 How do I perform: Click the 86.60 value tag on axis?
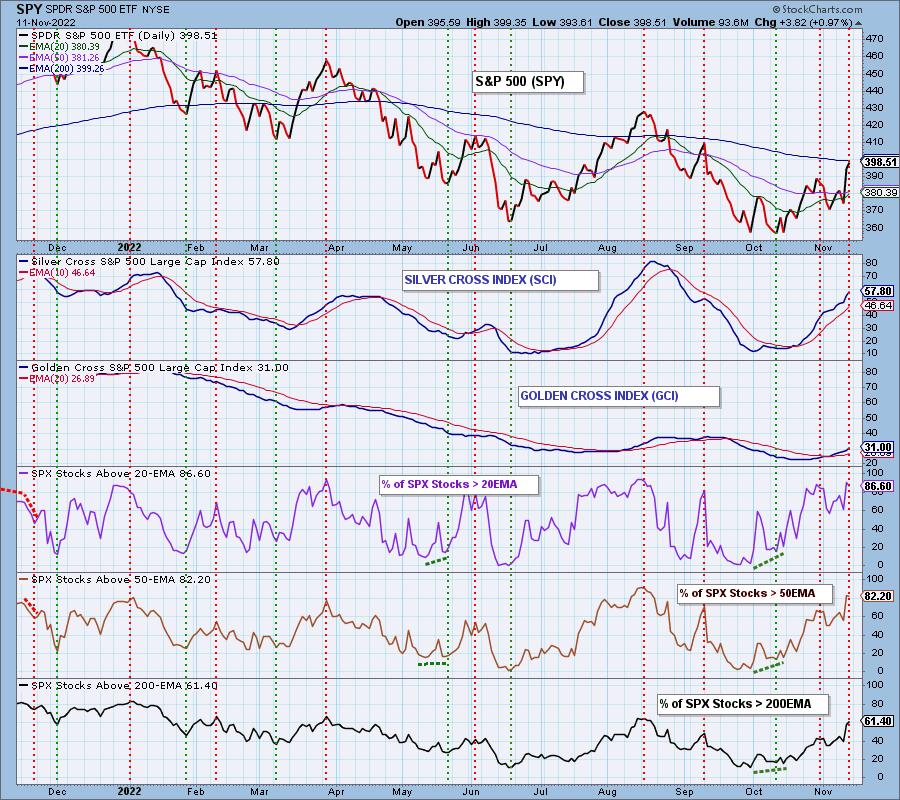pos(878,486)
